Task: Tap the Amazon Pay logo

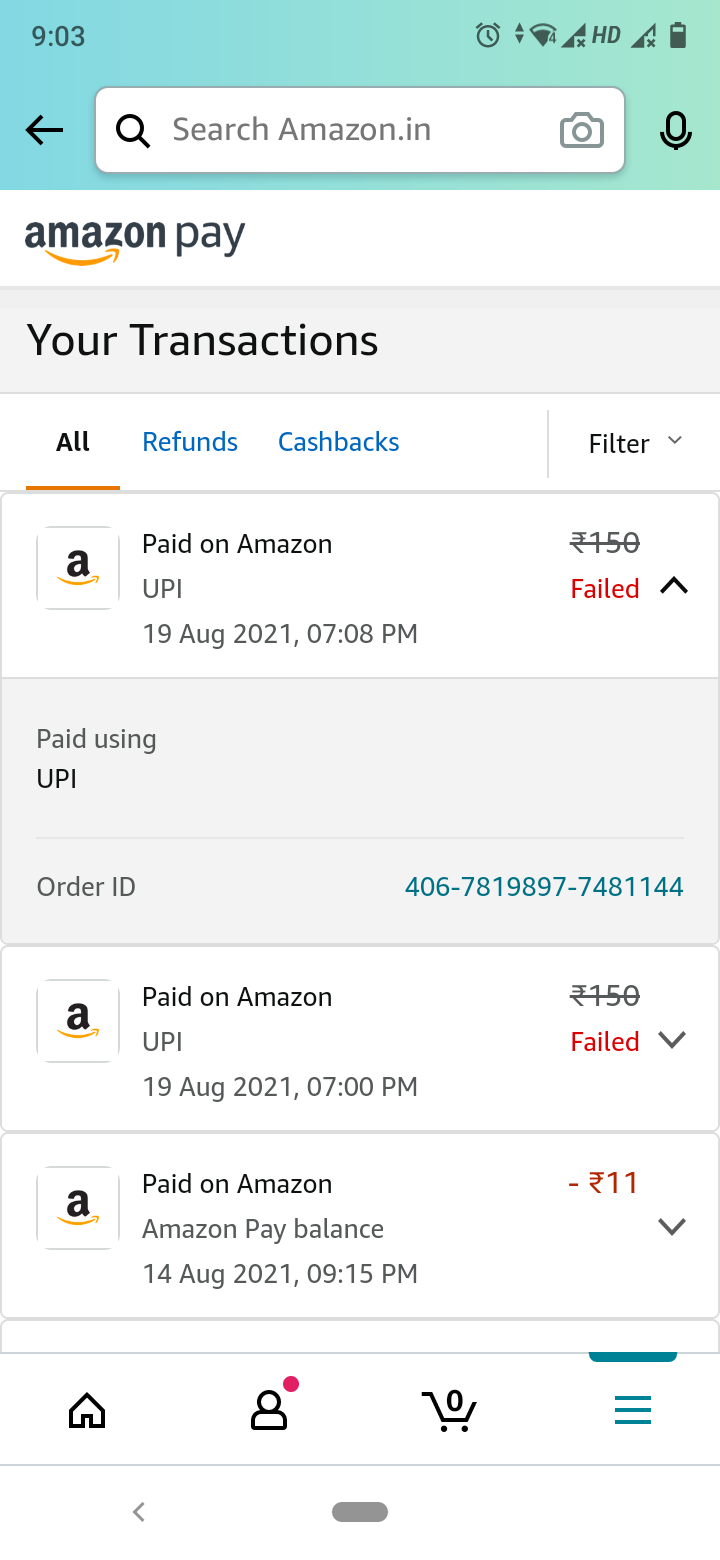Action: click(x=135, y=240)
